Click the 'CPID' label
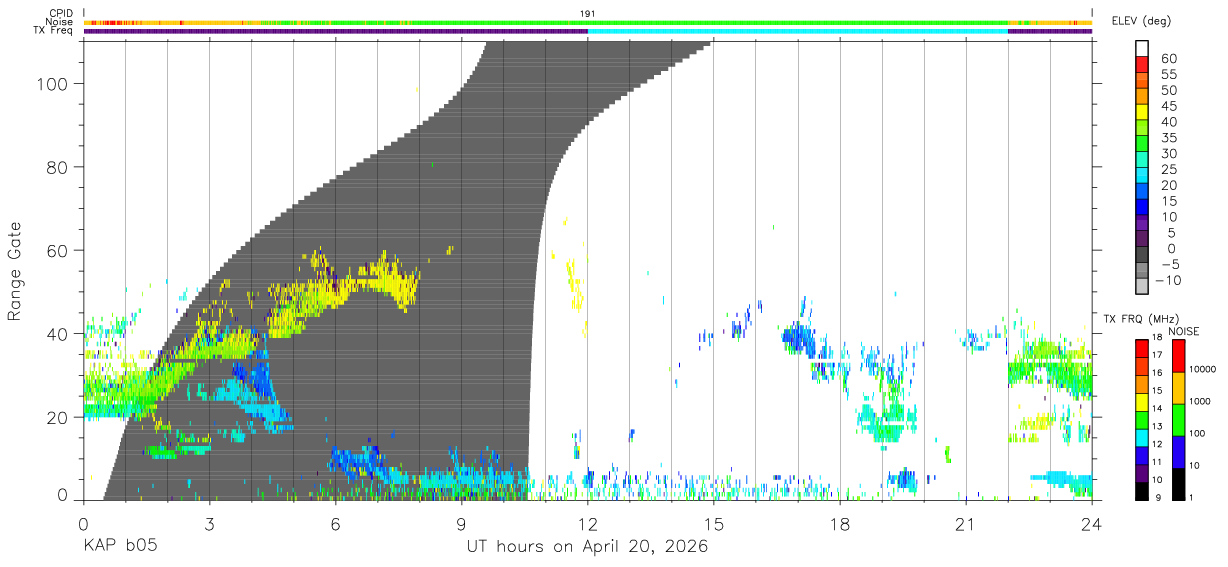The image size is (1228, 567). click(x=61, y=14)
